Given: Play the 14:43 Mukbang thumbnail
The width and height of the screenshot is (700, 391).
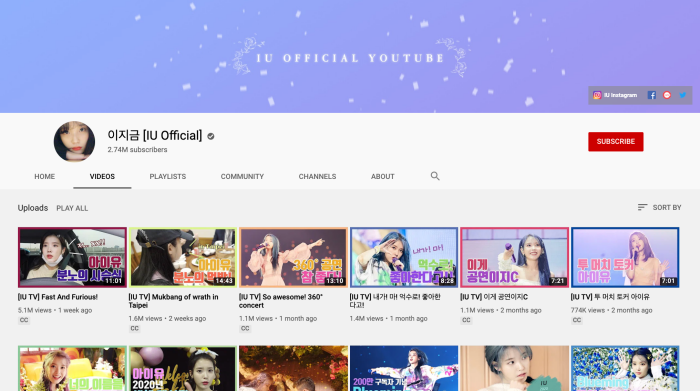Looking at the screenshot, I should point(183,257).
